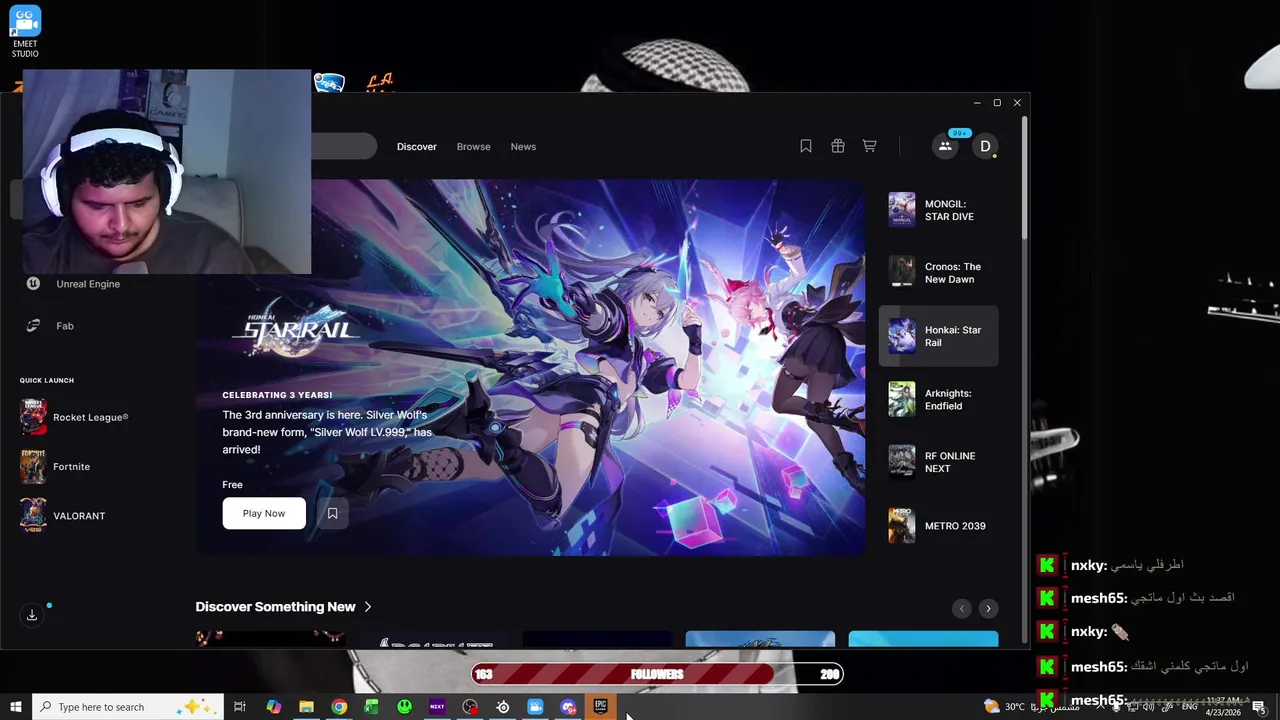
Task: Click the Arknights: Endfield thumbnail image
Action: tap(902, 399)
